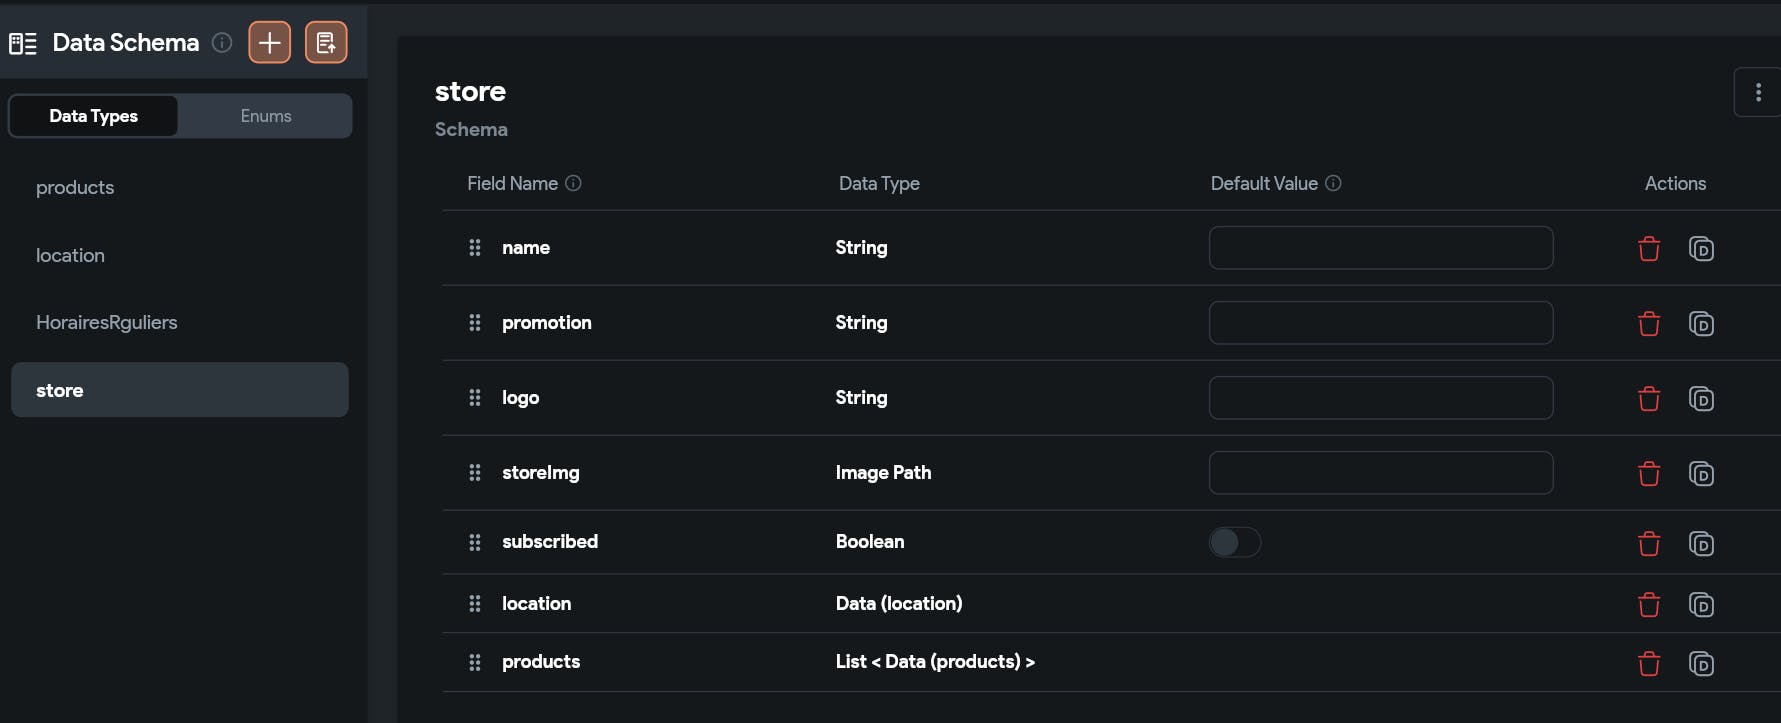1781x723 pixels.
Task: Click the Default Value info icon
Action: point(1333,183)
